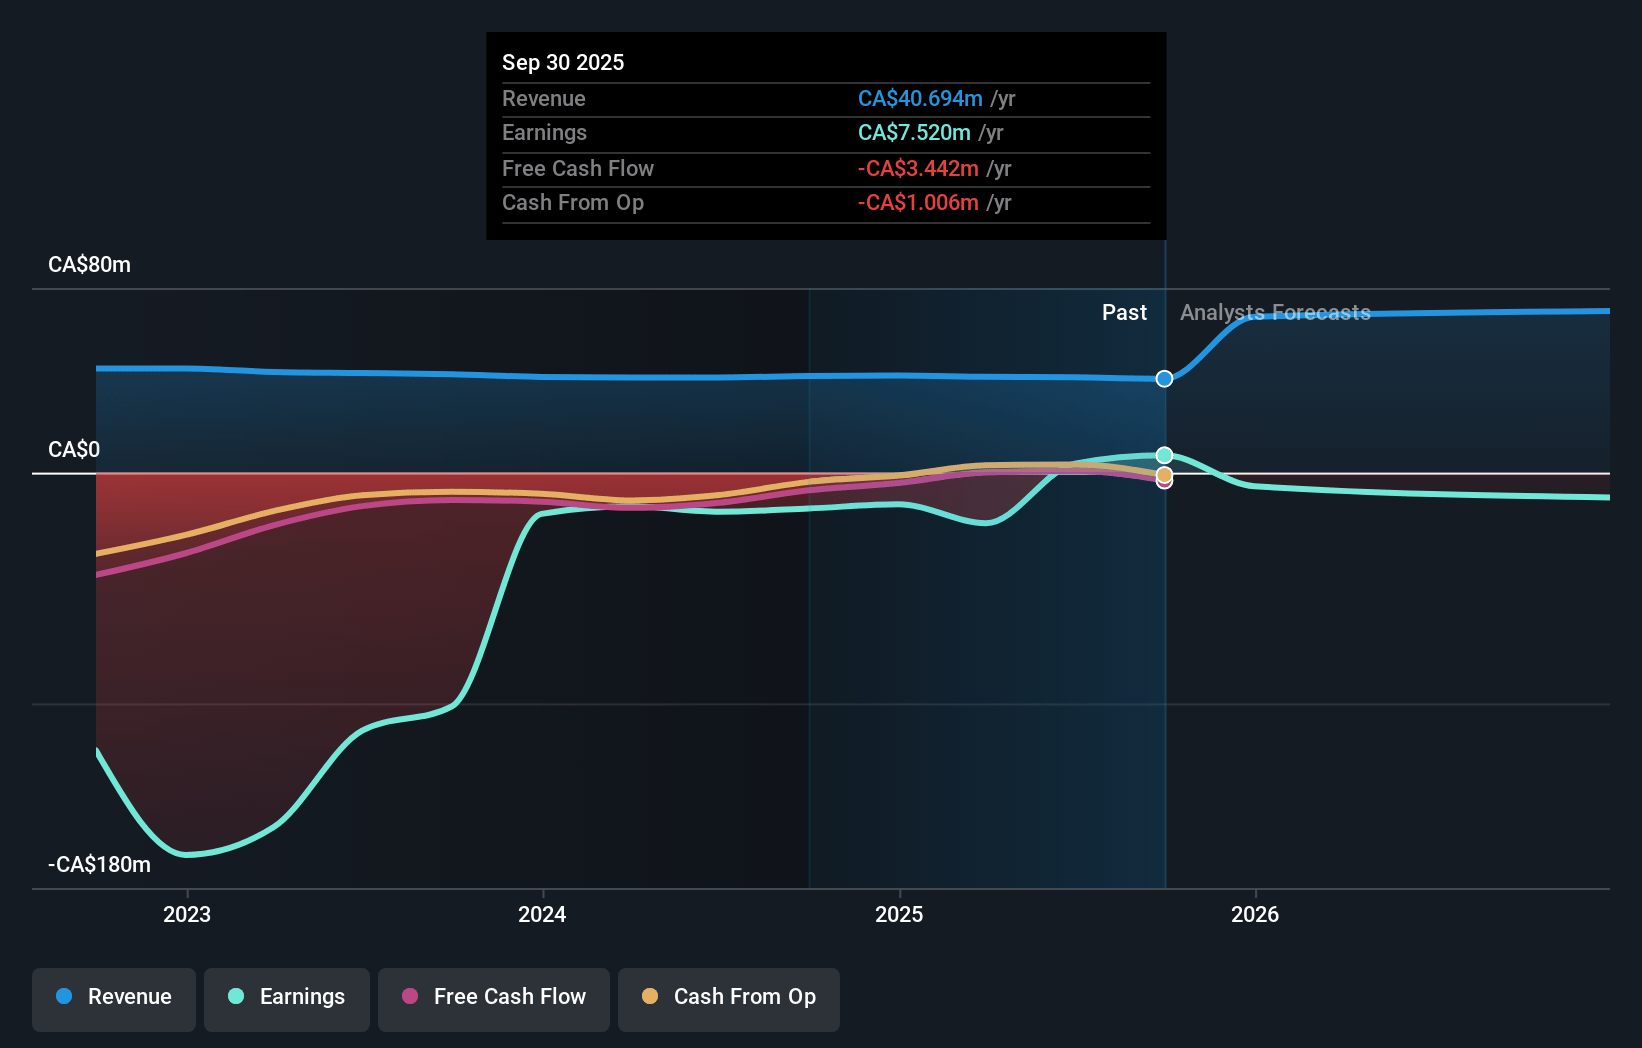Click the teal Earnings data point marker

[1164, 456]
